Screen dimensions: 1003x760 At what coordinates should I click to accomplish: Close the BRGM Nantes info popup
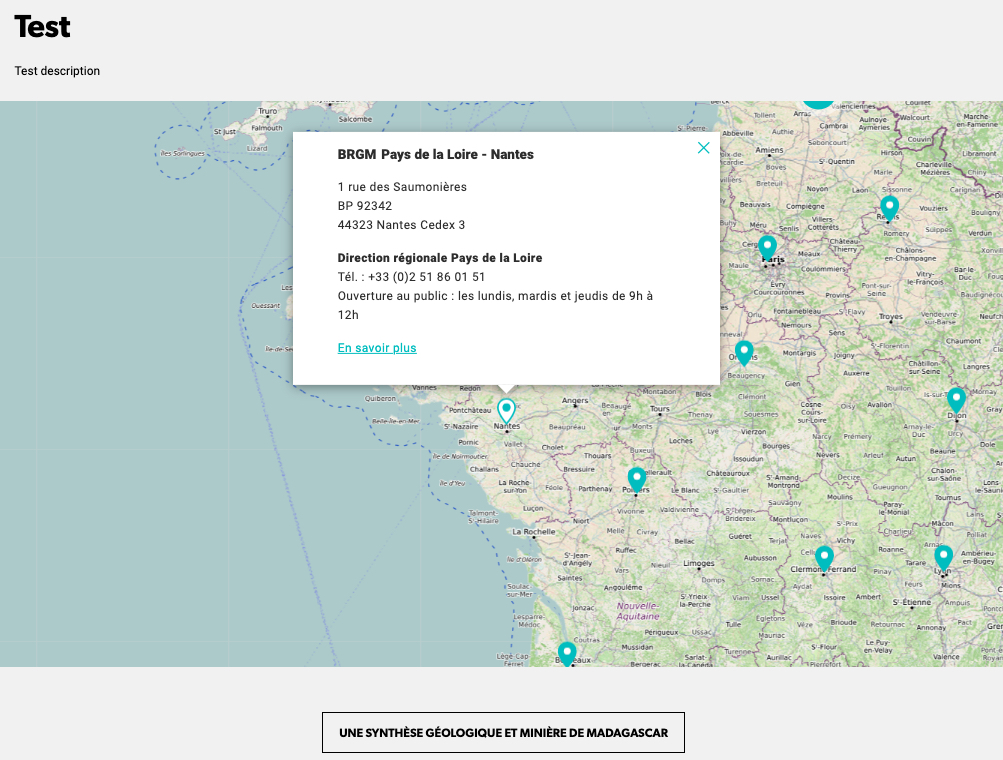pyautogui.click(x=703, y=148)
